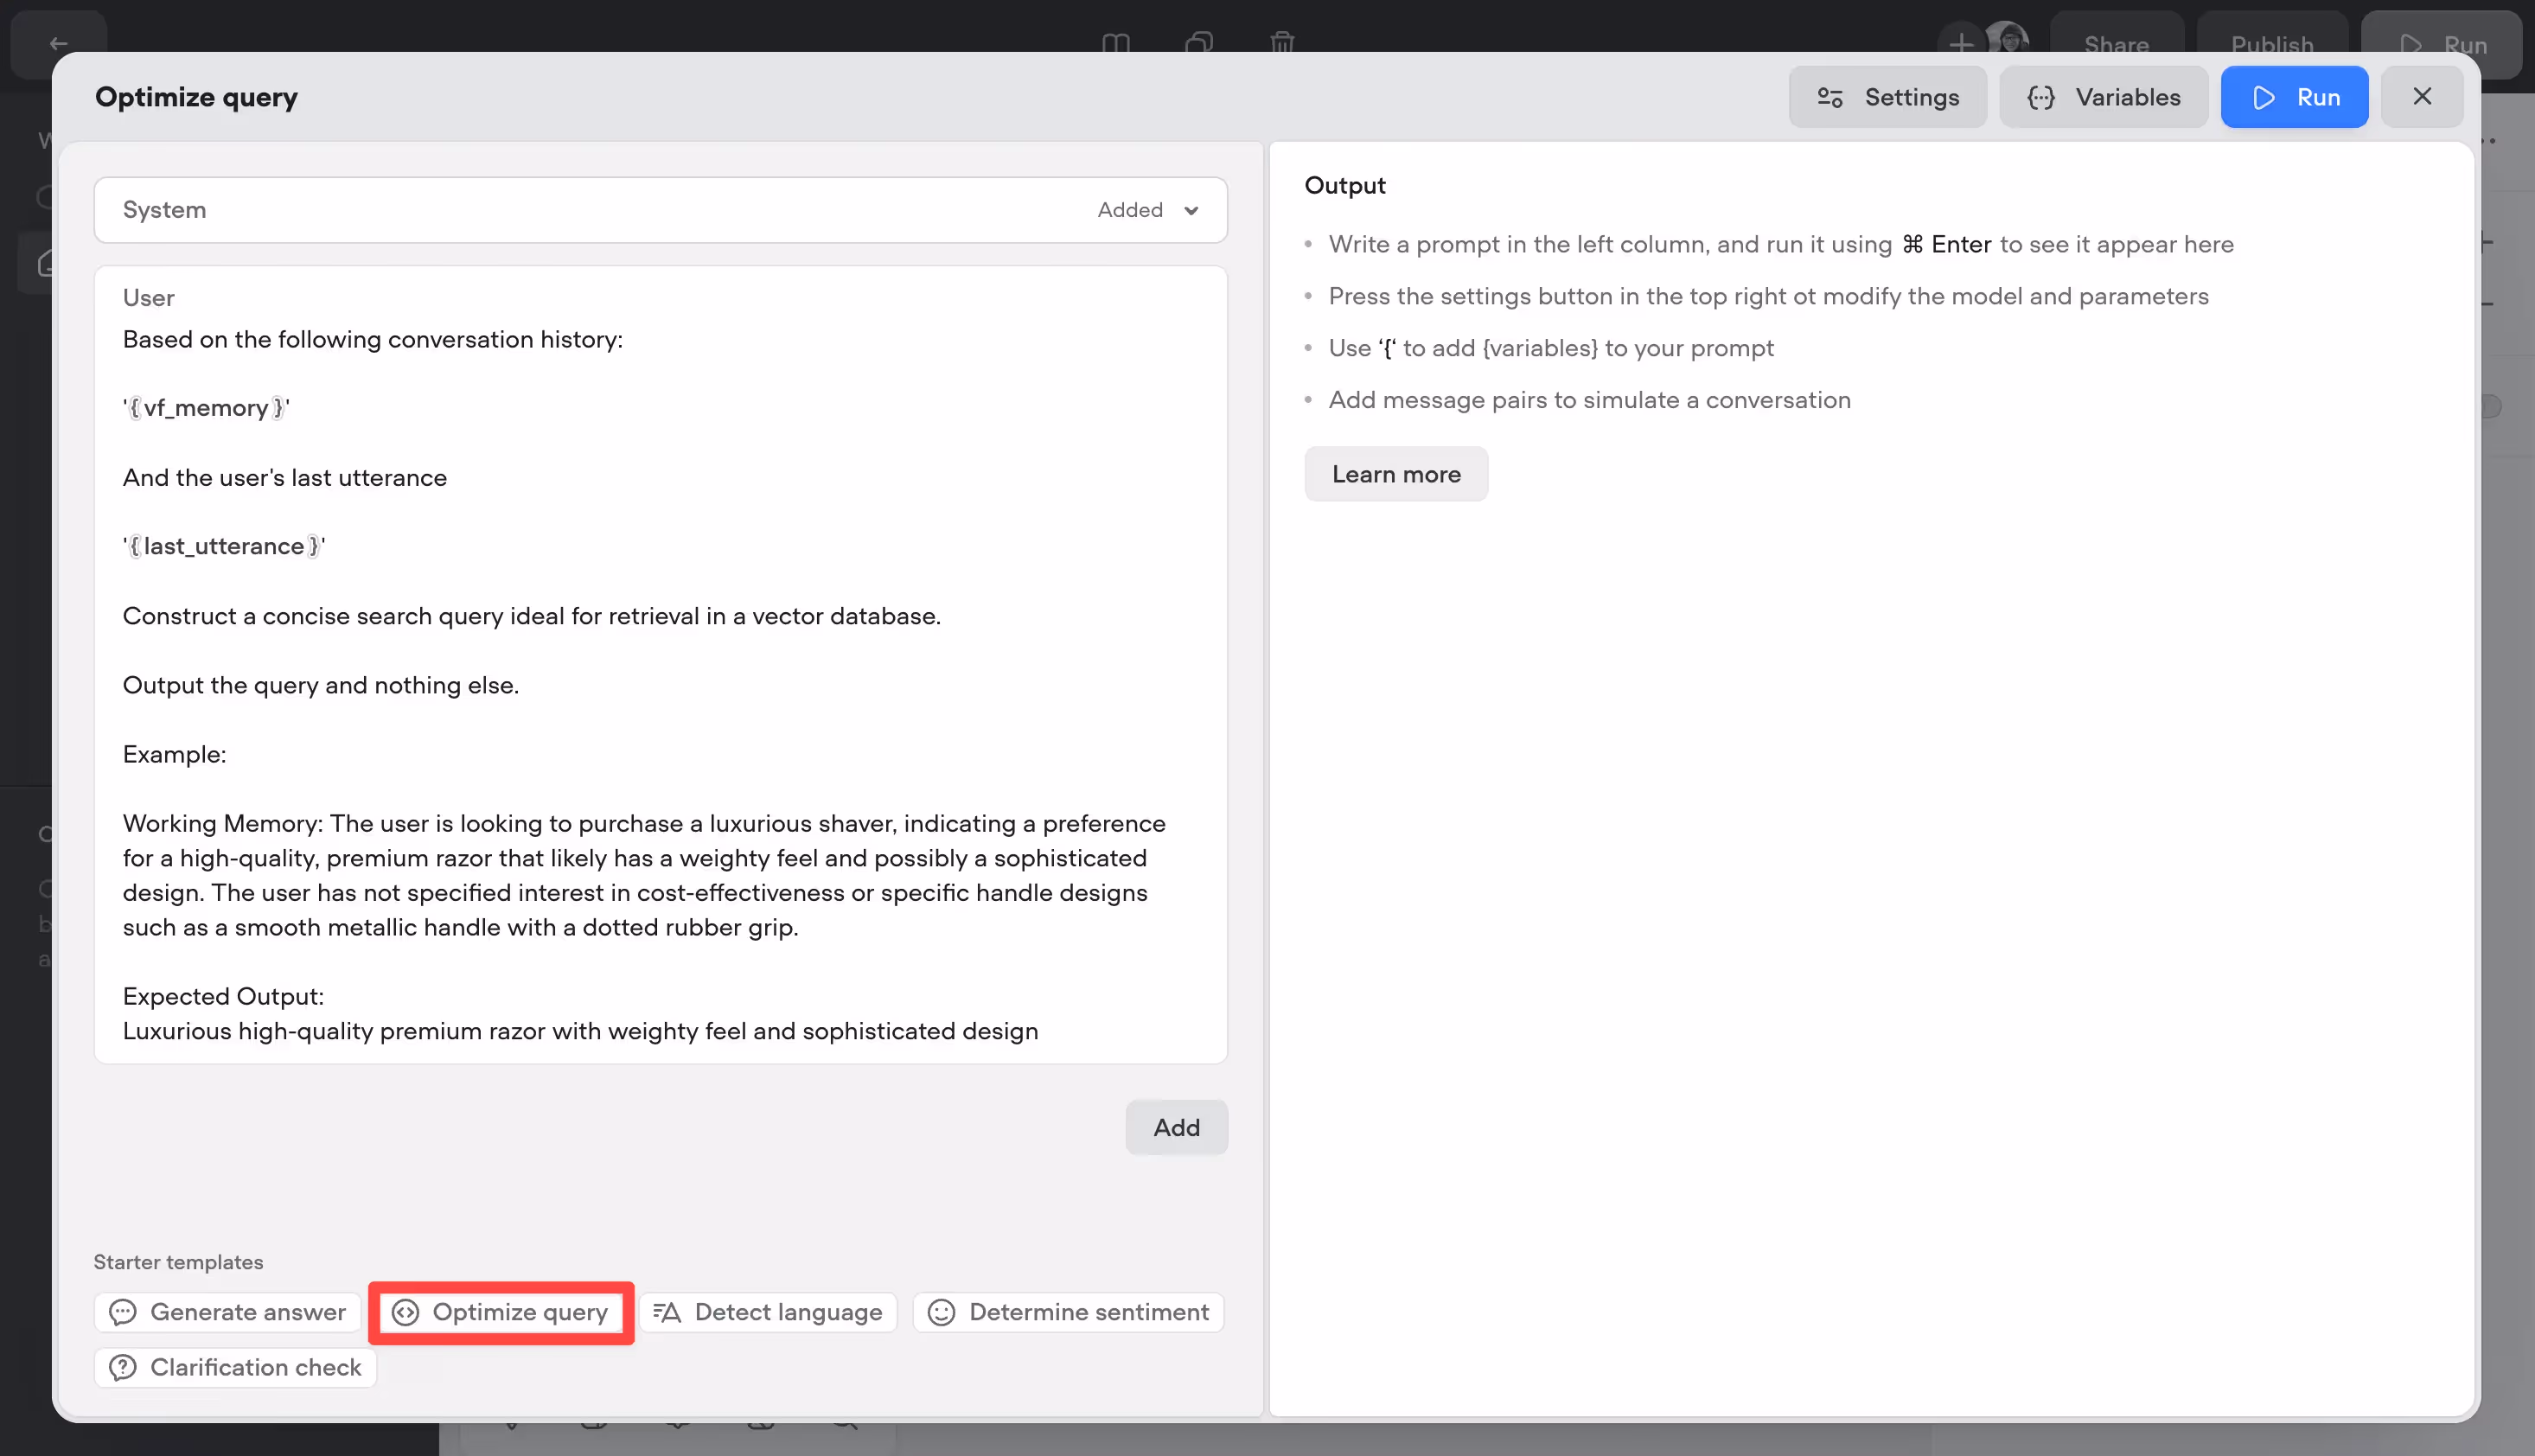Click the blue Run play button
The width and height of the screenshot is (2535, 1456).
pos(2294,97)
